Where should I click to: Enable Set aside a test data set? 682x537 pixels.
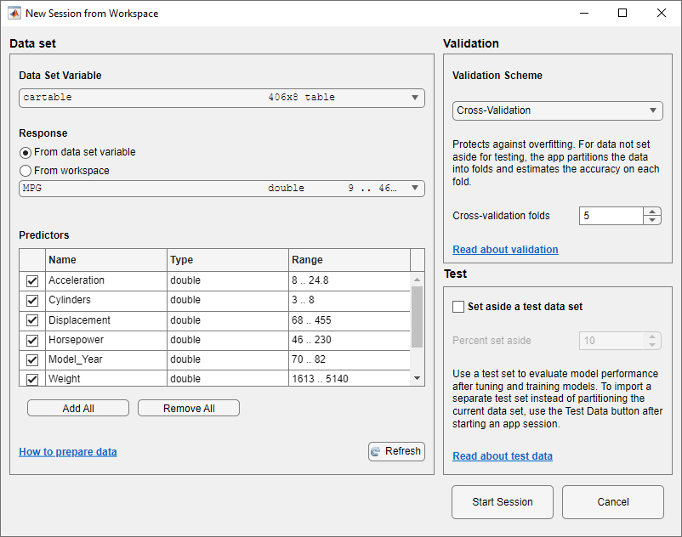pos(459,307)
